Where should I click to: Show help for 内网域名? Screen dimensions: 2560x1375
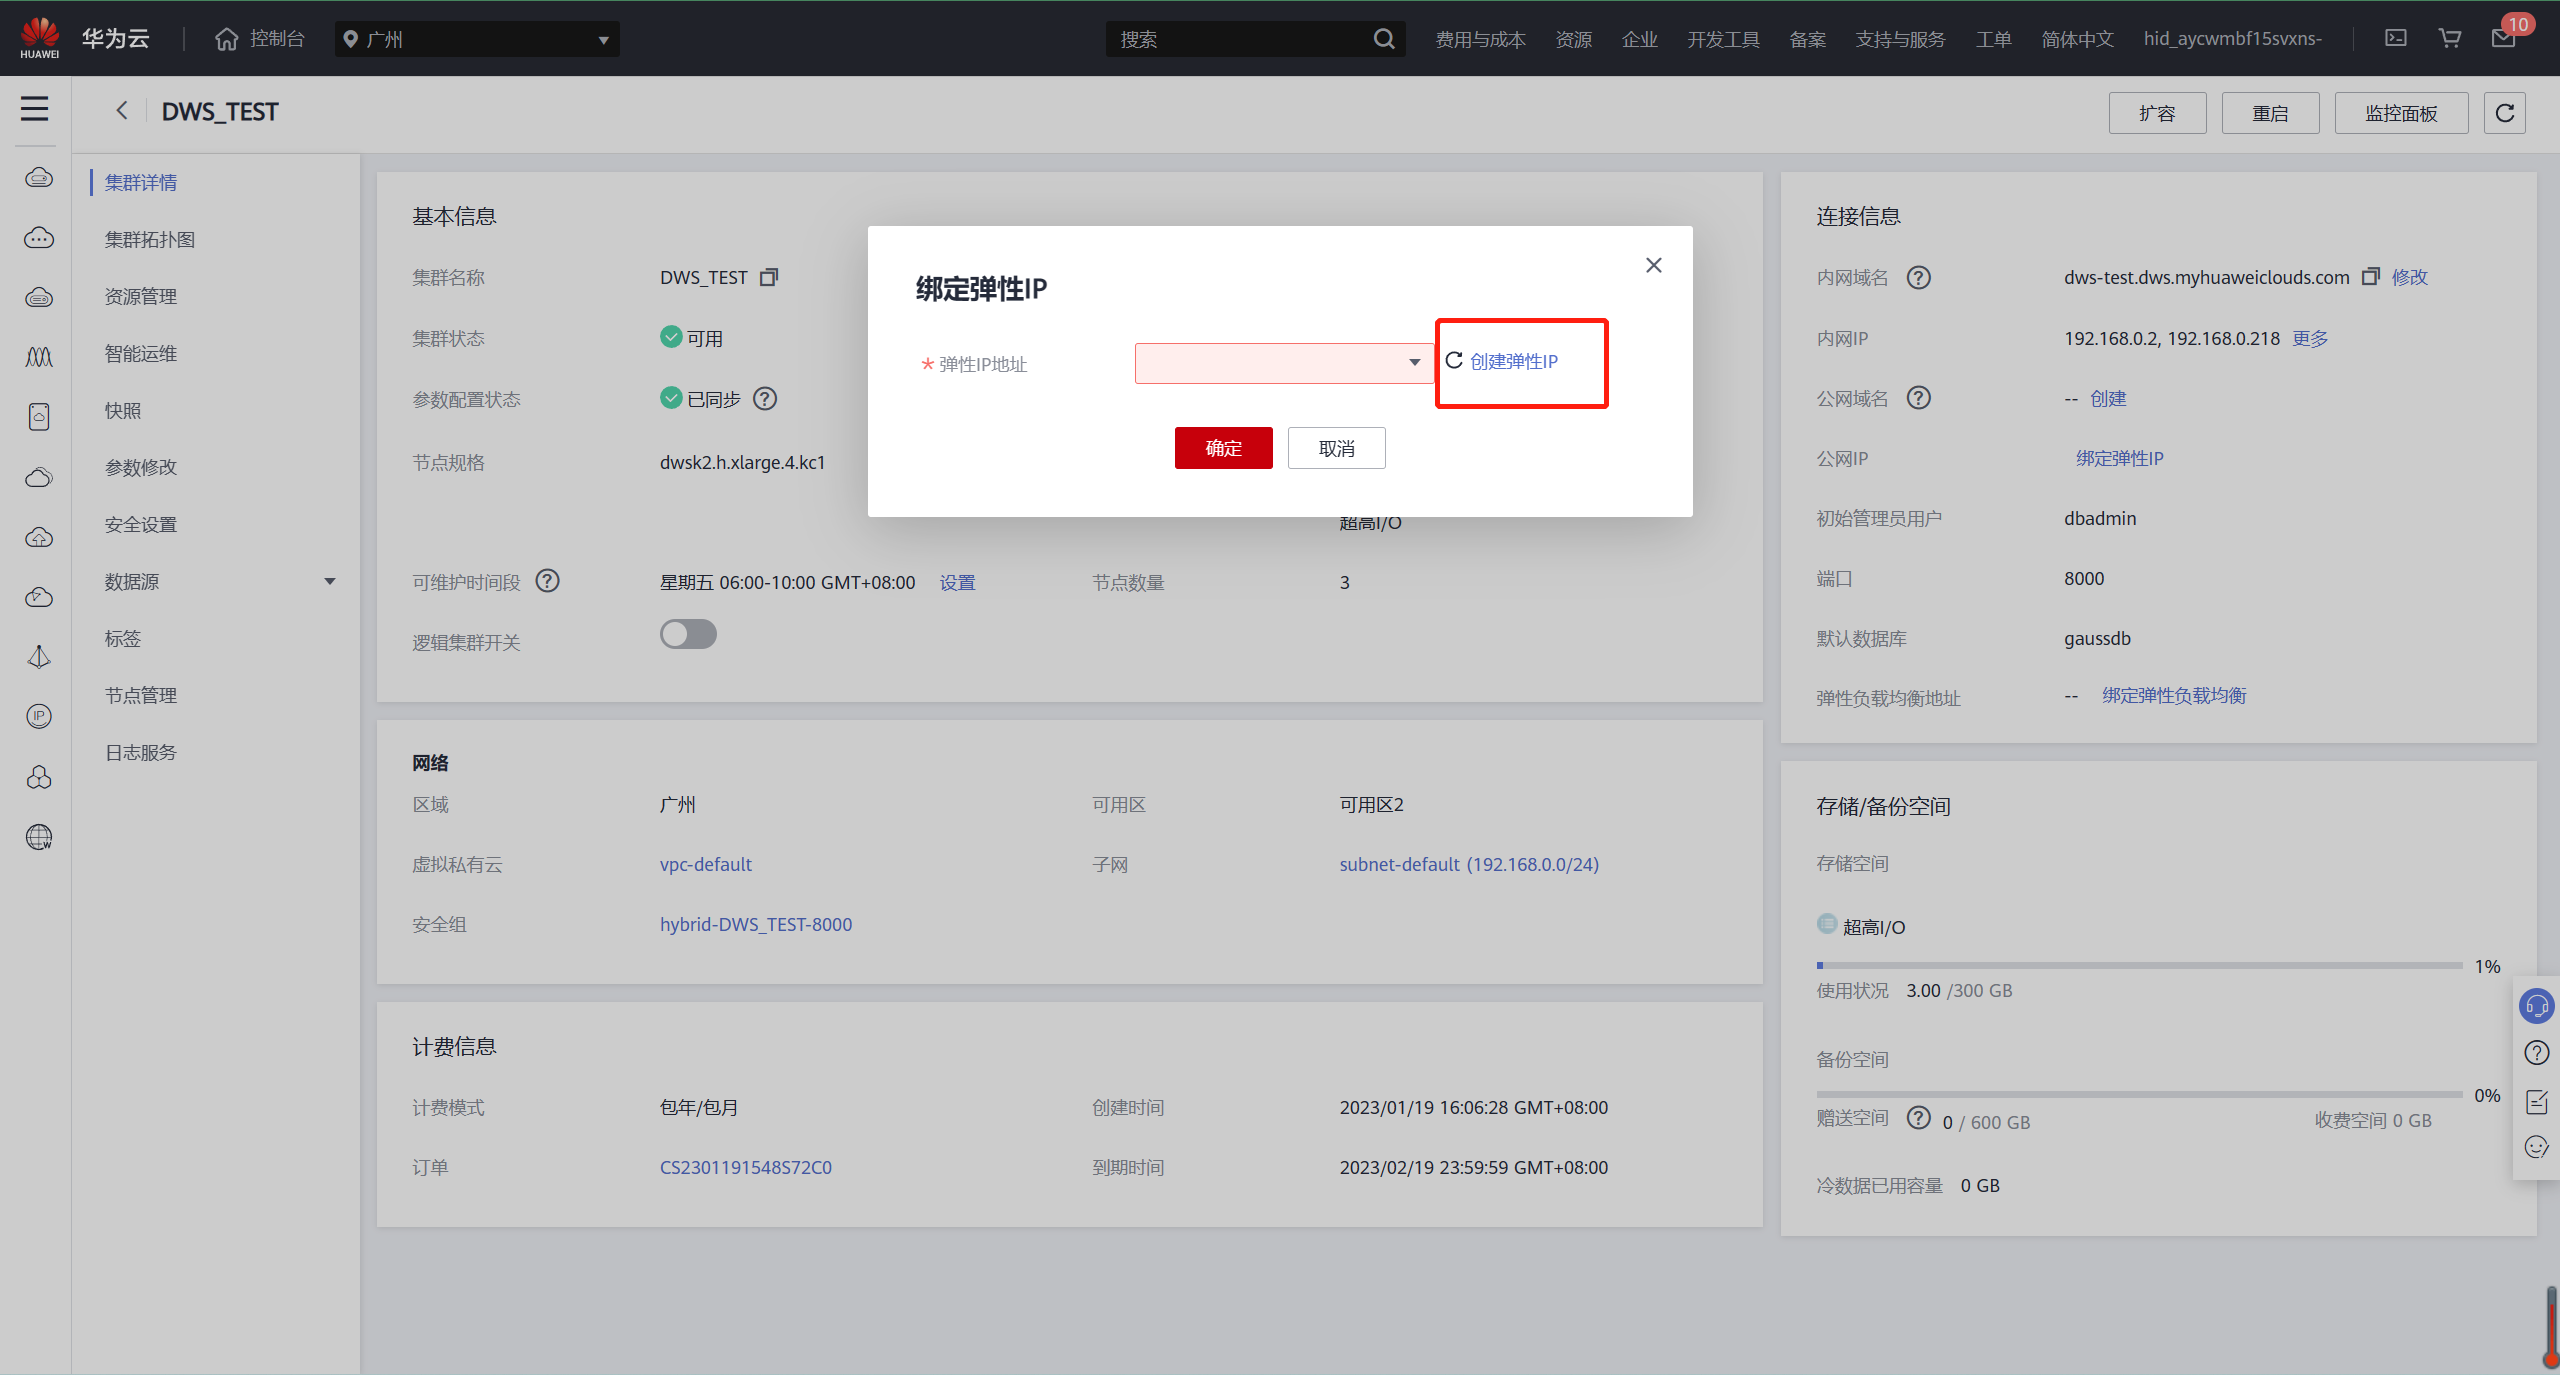coord(1918,277)
